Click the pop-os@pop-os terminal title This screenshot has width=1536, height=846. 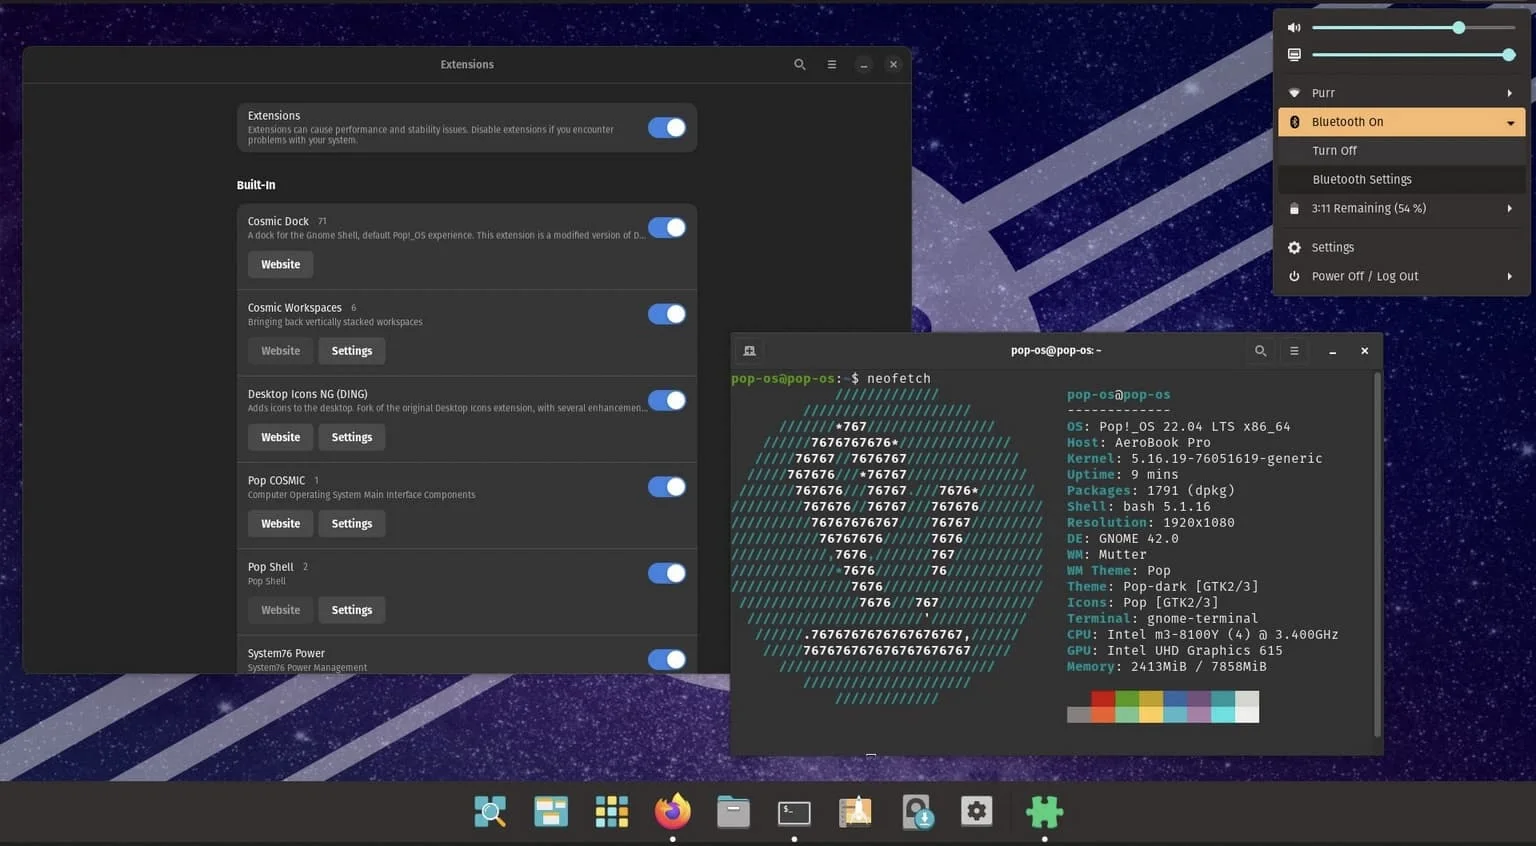click(1056, 351)
